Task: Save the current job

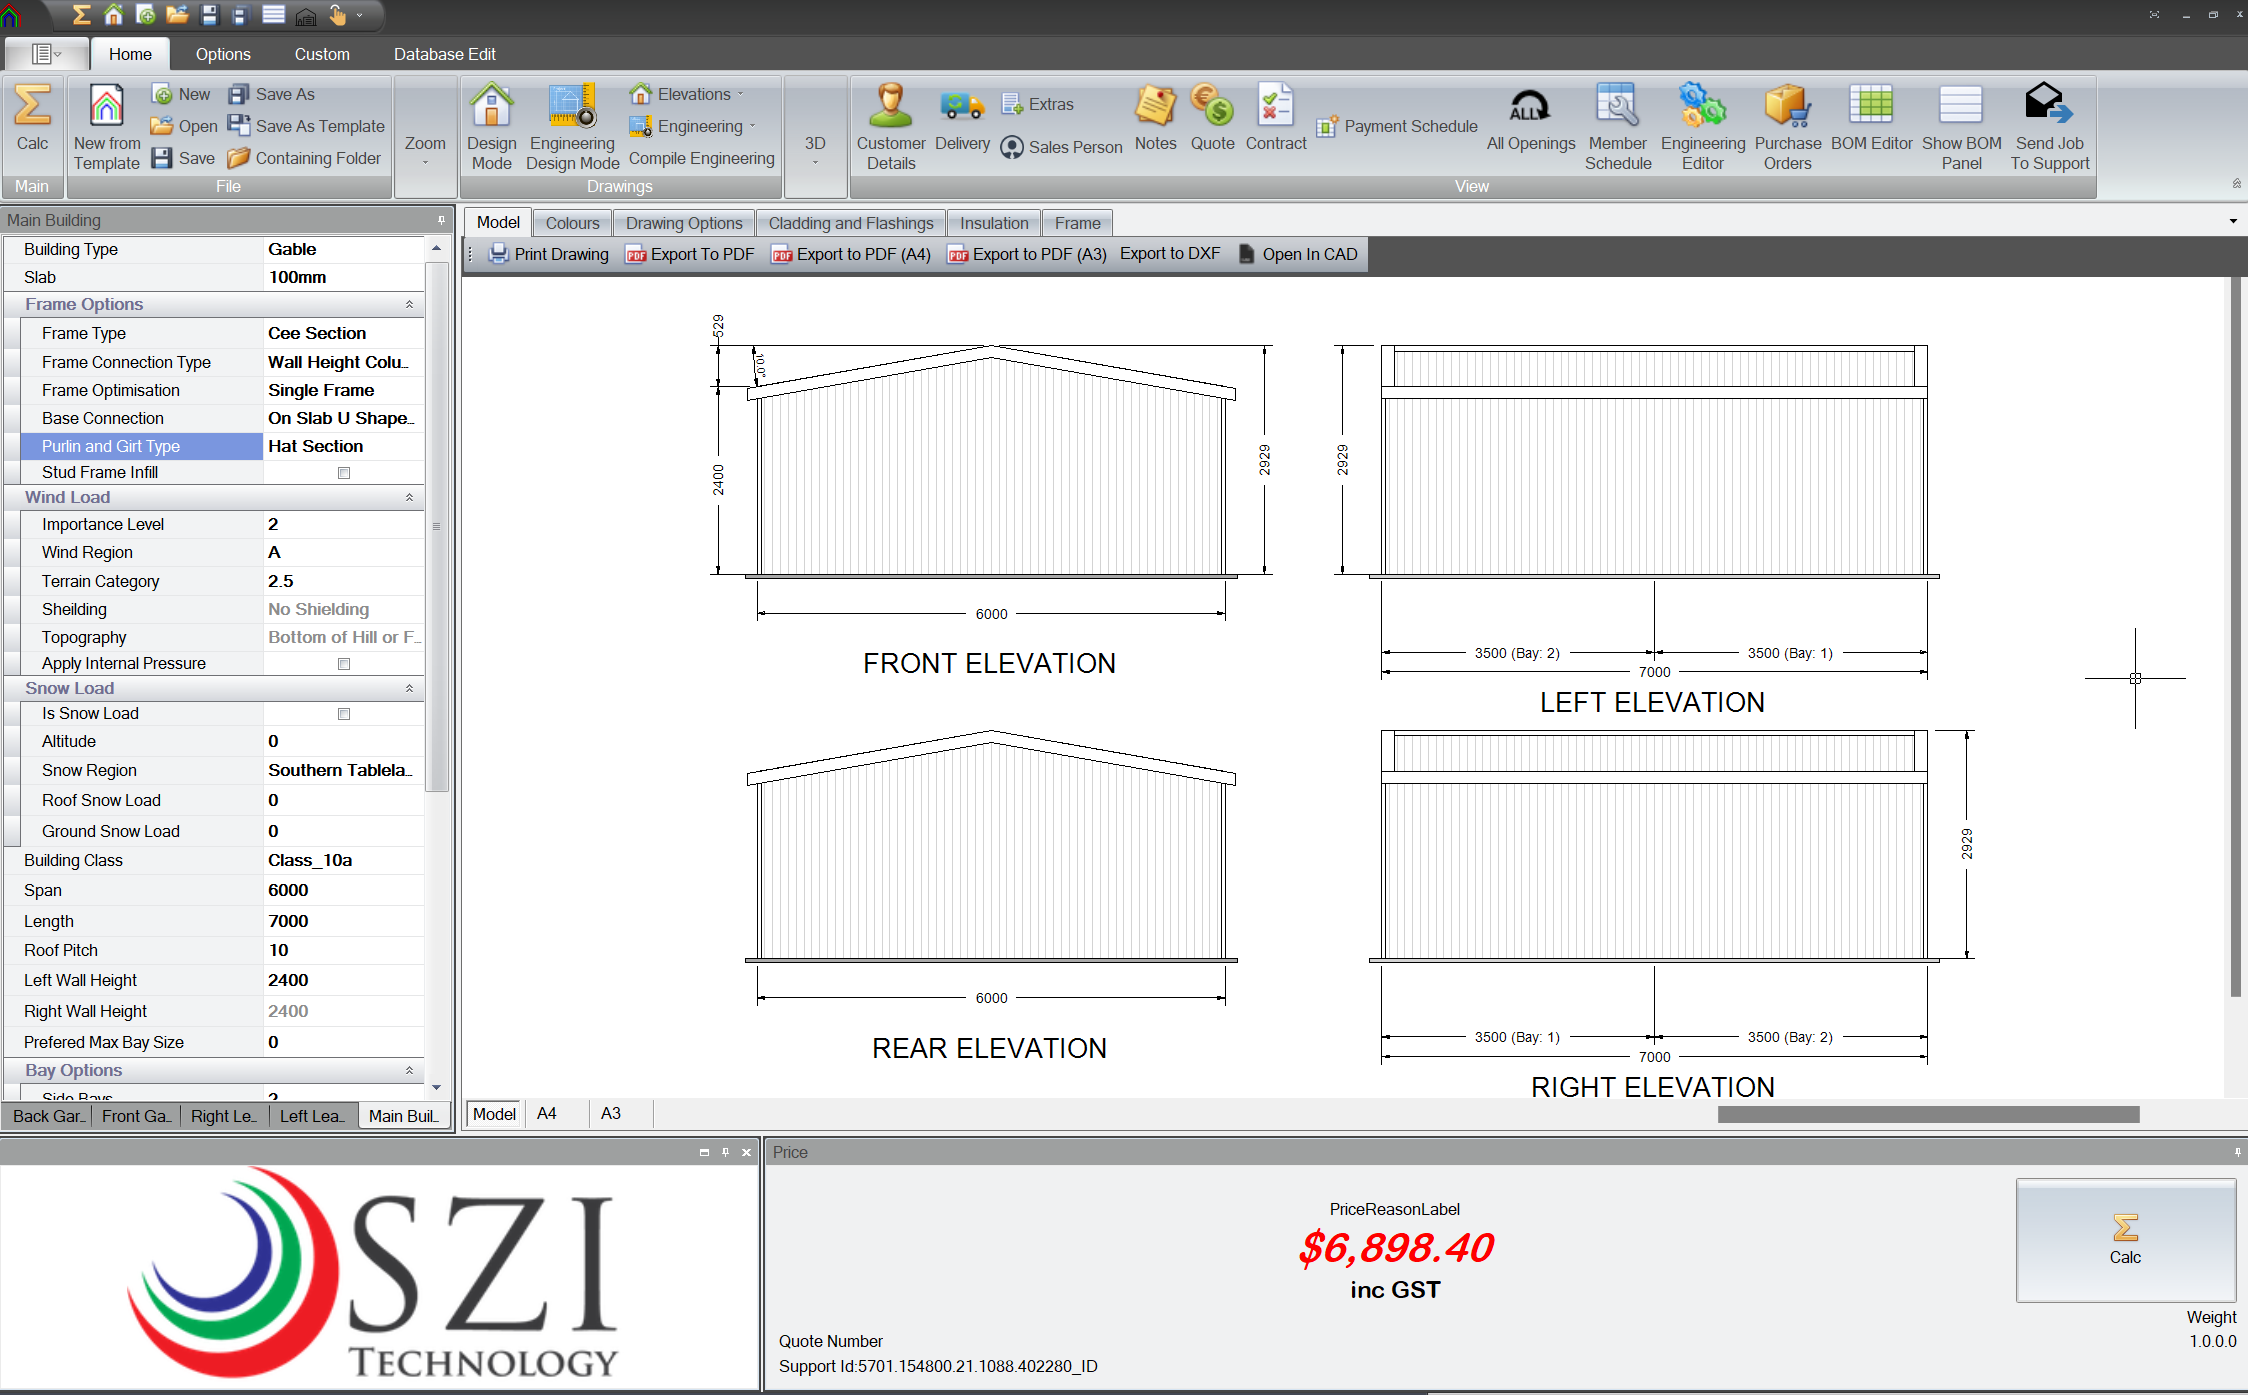Action: (x=183, y=158)
